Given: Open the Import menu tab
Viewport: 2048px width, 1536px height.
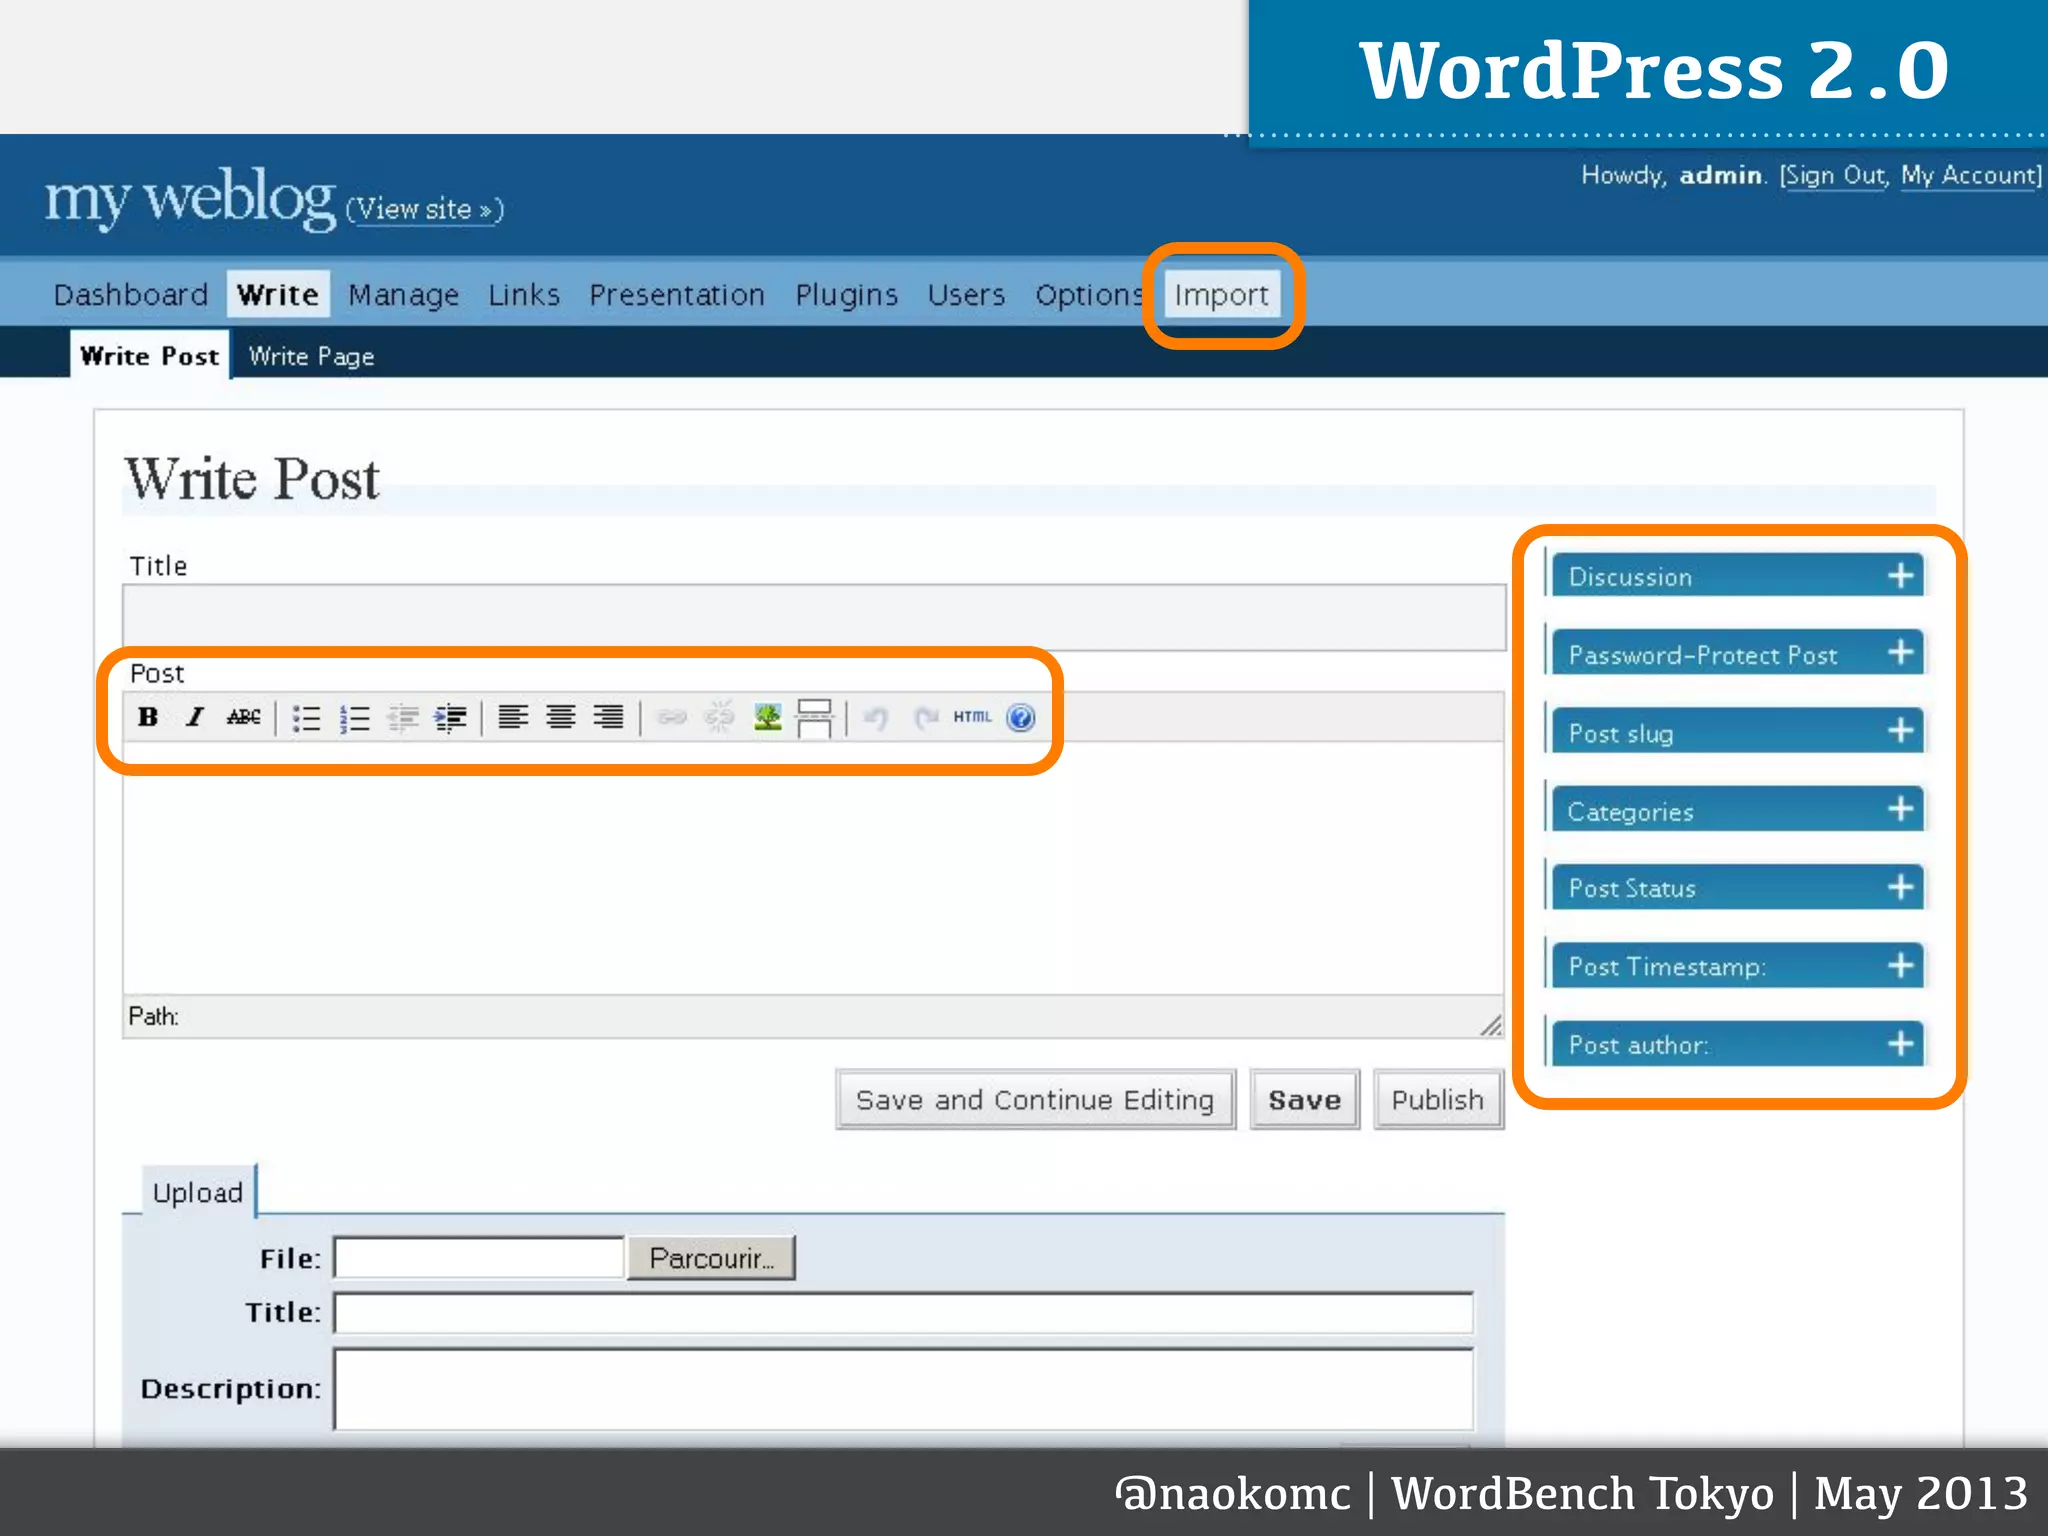Looking at the screenshot, I should (x=1221, y=295).
